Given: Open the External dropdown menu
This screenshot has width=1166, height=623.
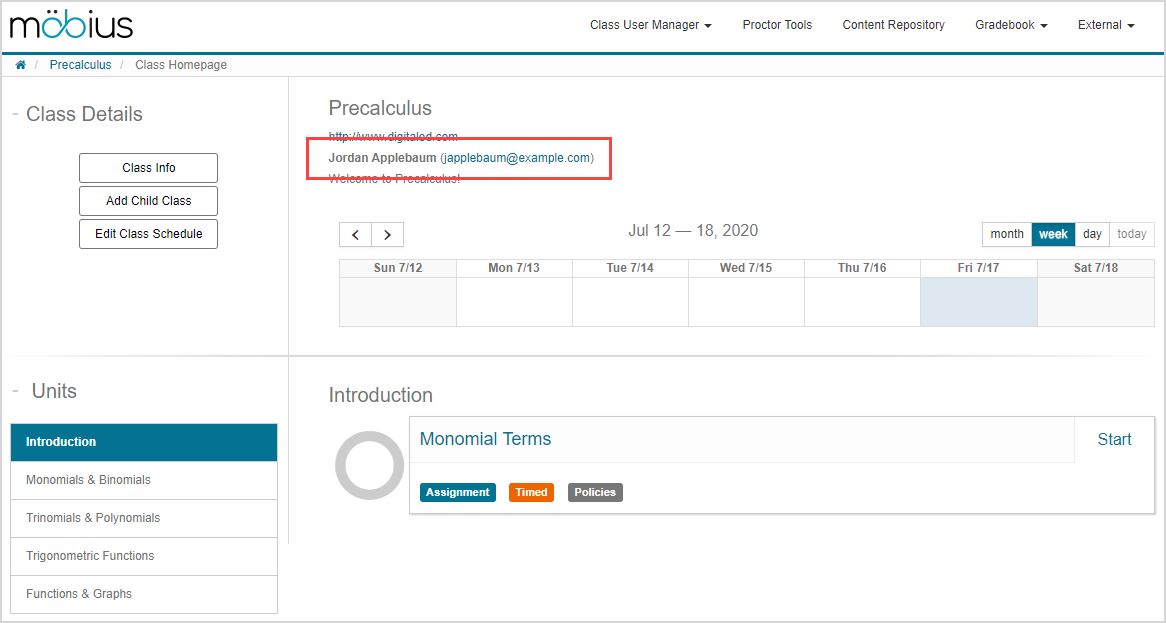Looking at the screenshot, I should 1105,25.
